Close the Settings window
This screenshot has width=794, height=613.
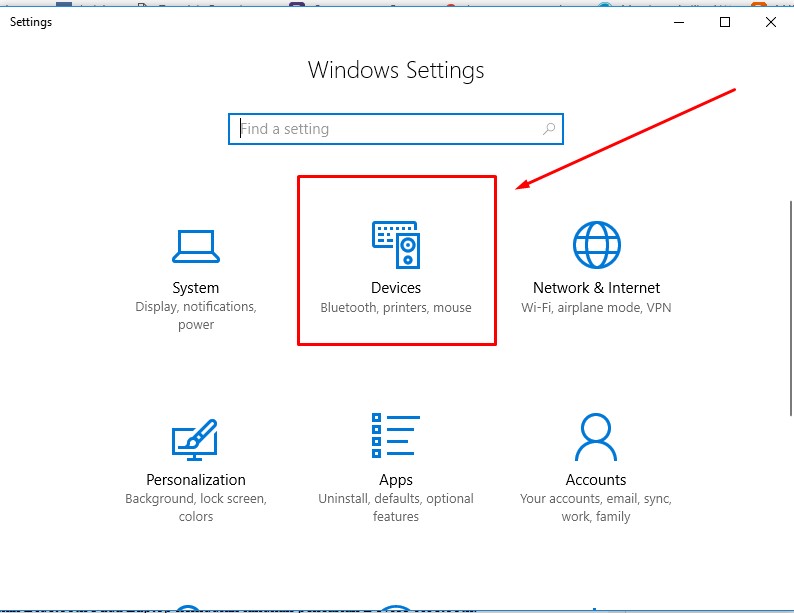pos(771,22)
